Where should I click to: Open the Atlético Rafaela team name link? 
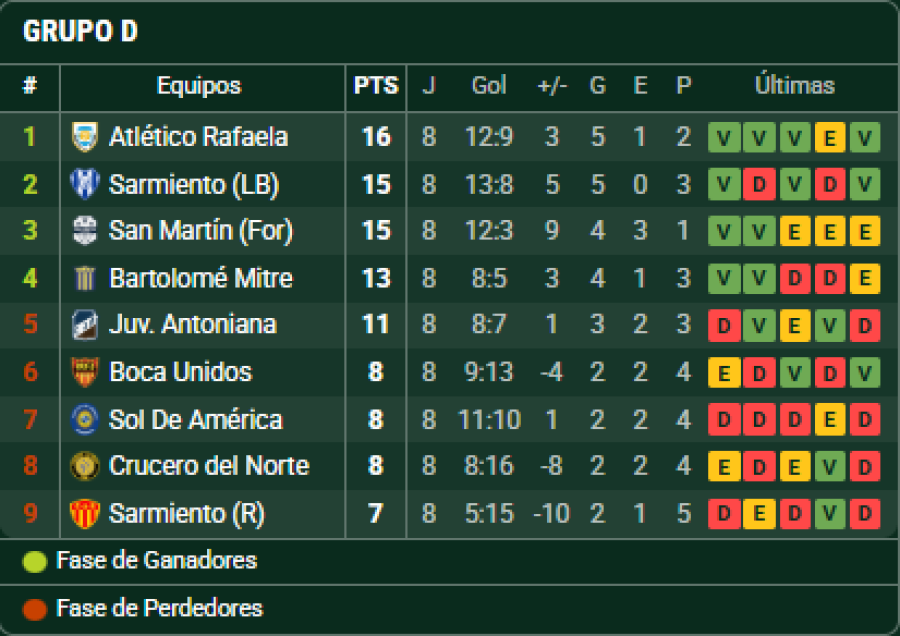coord(198,136)
